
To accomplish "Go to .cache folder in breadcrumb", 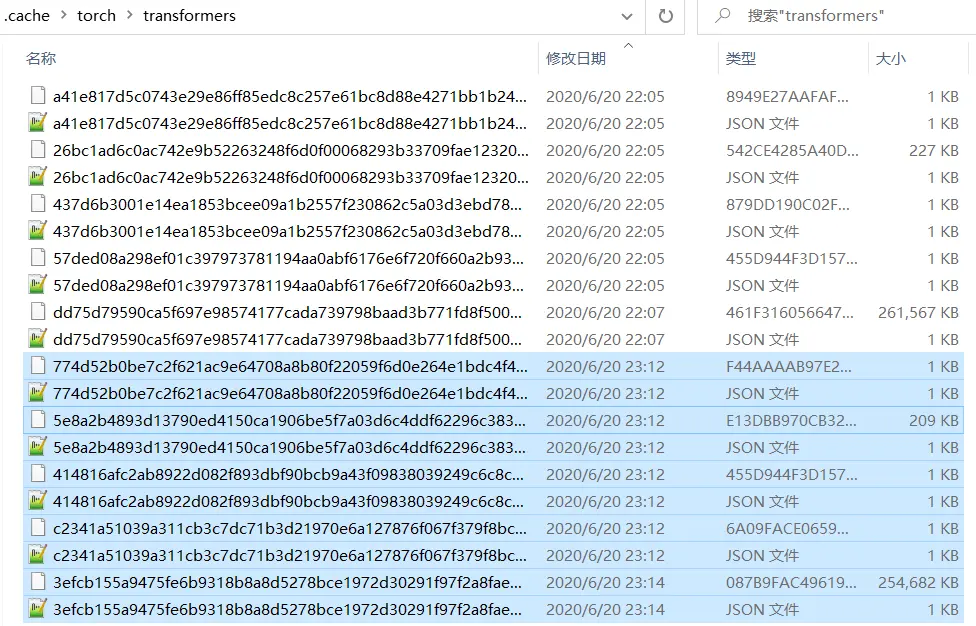I will point(27,16).
